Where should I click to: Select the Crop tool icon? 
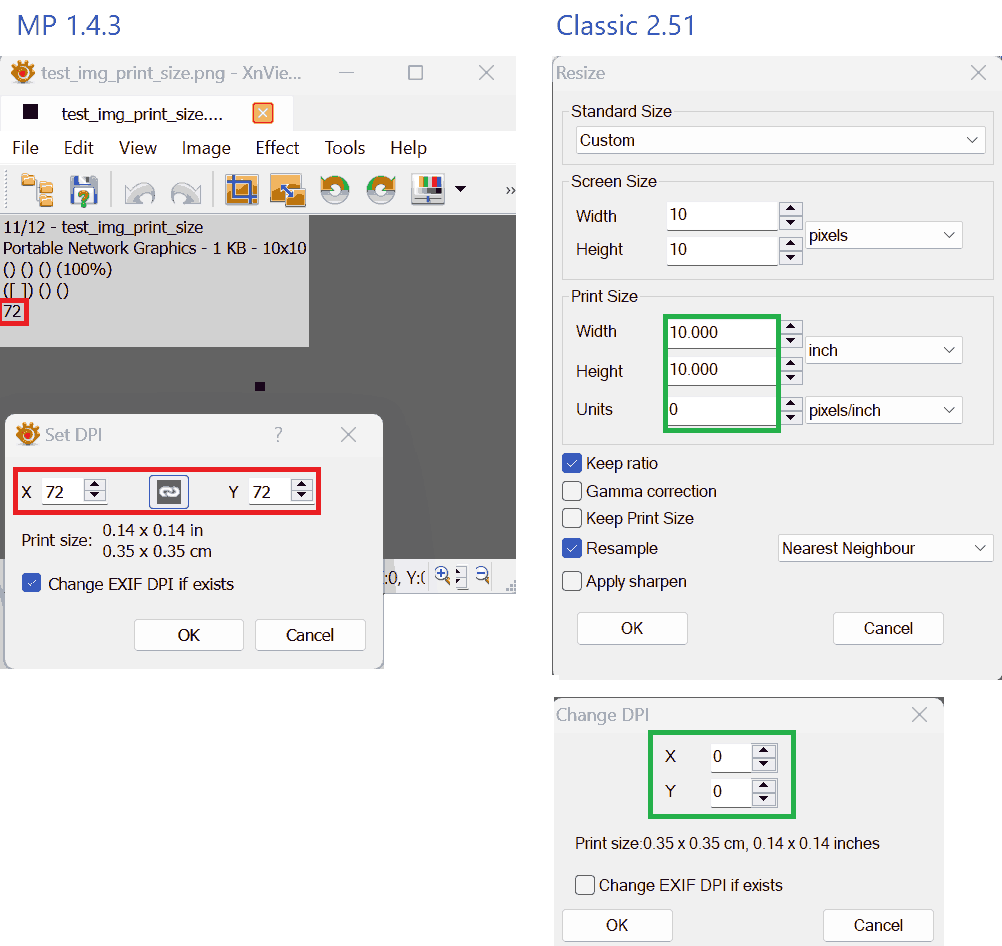pyautogui.click(x=242, y=190)
